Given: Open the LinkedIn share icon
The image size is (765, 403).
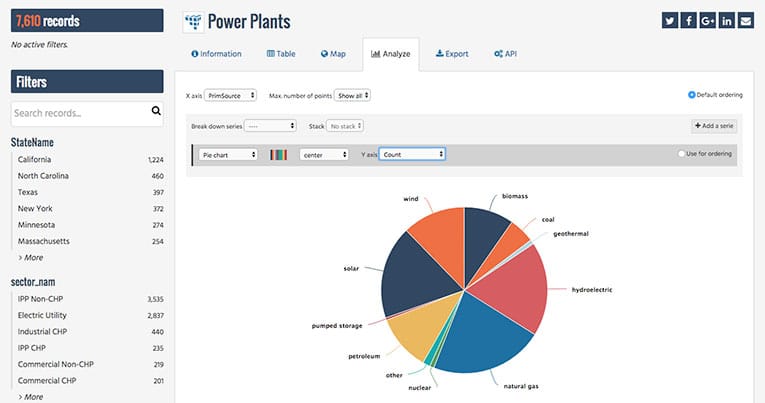Looking at the screenshot, I should coord(727,21).
